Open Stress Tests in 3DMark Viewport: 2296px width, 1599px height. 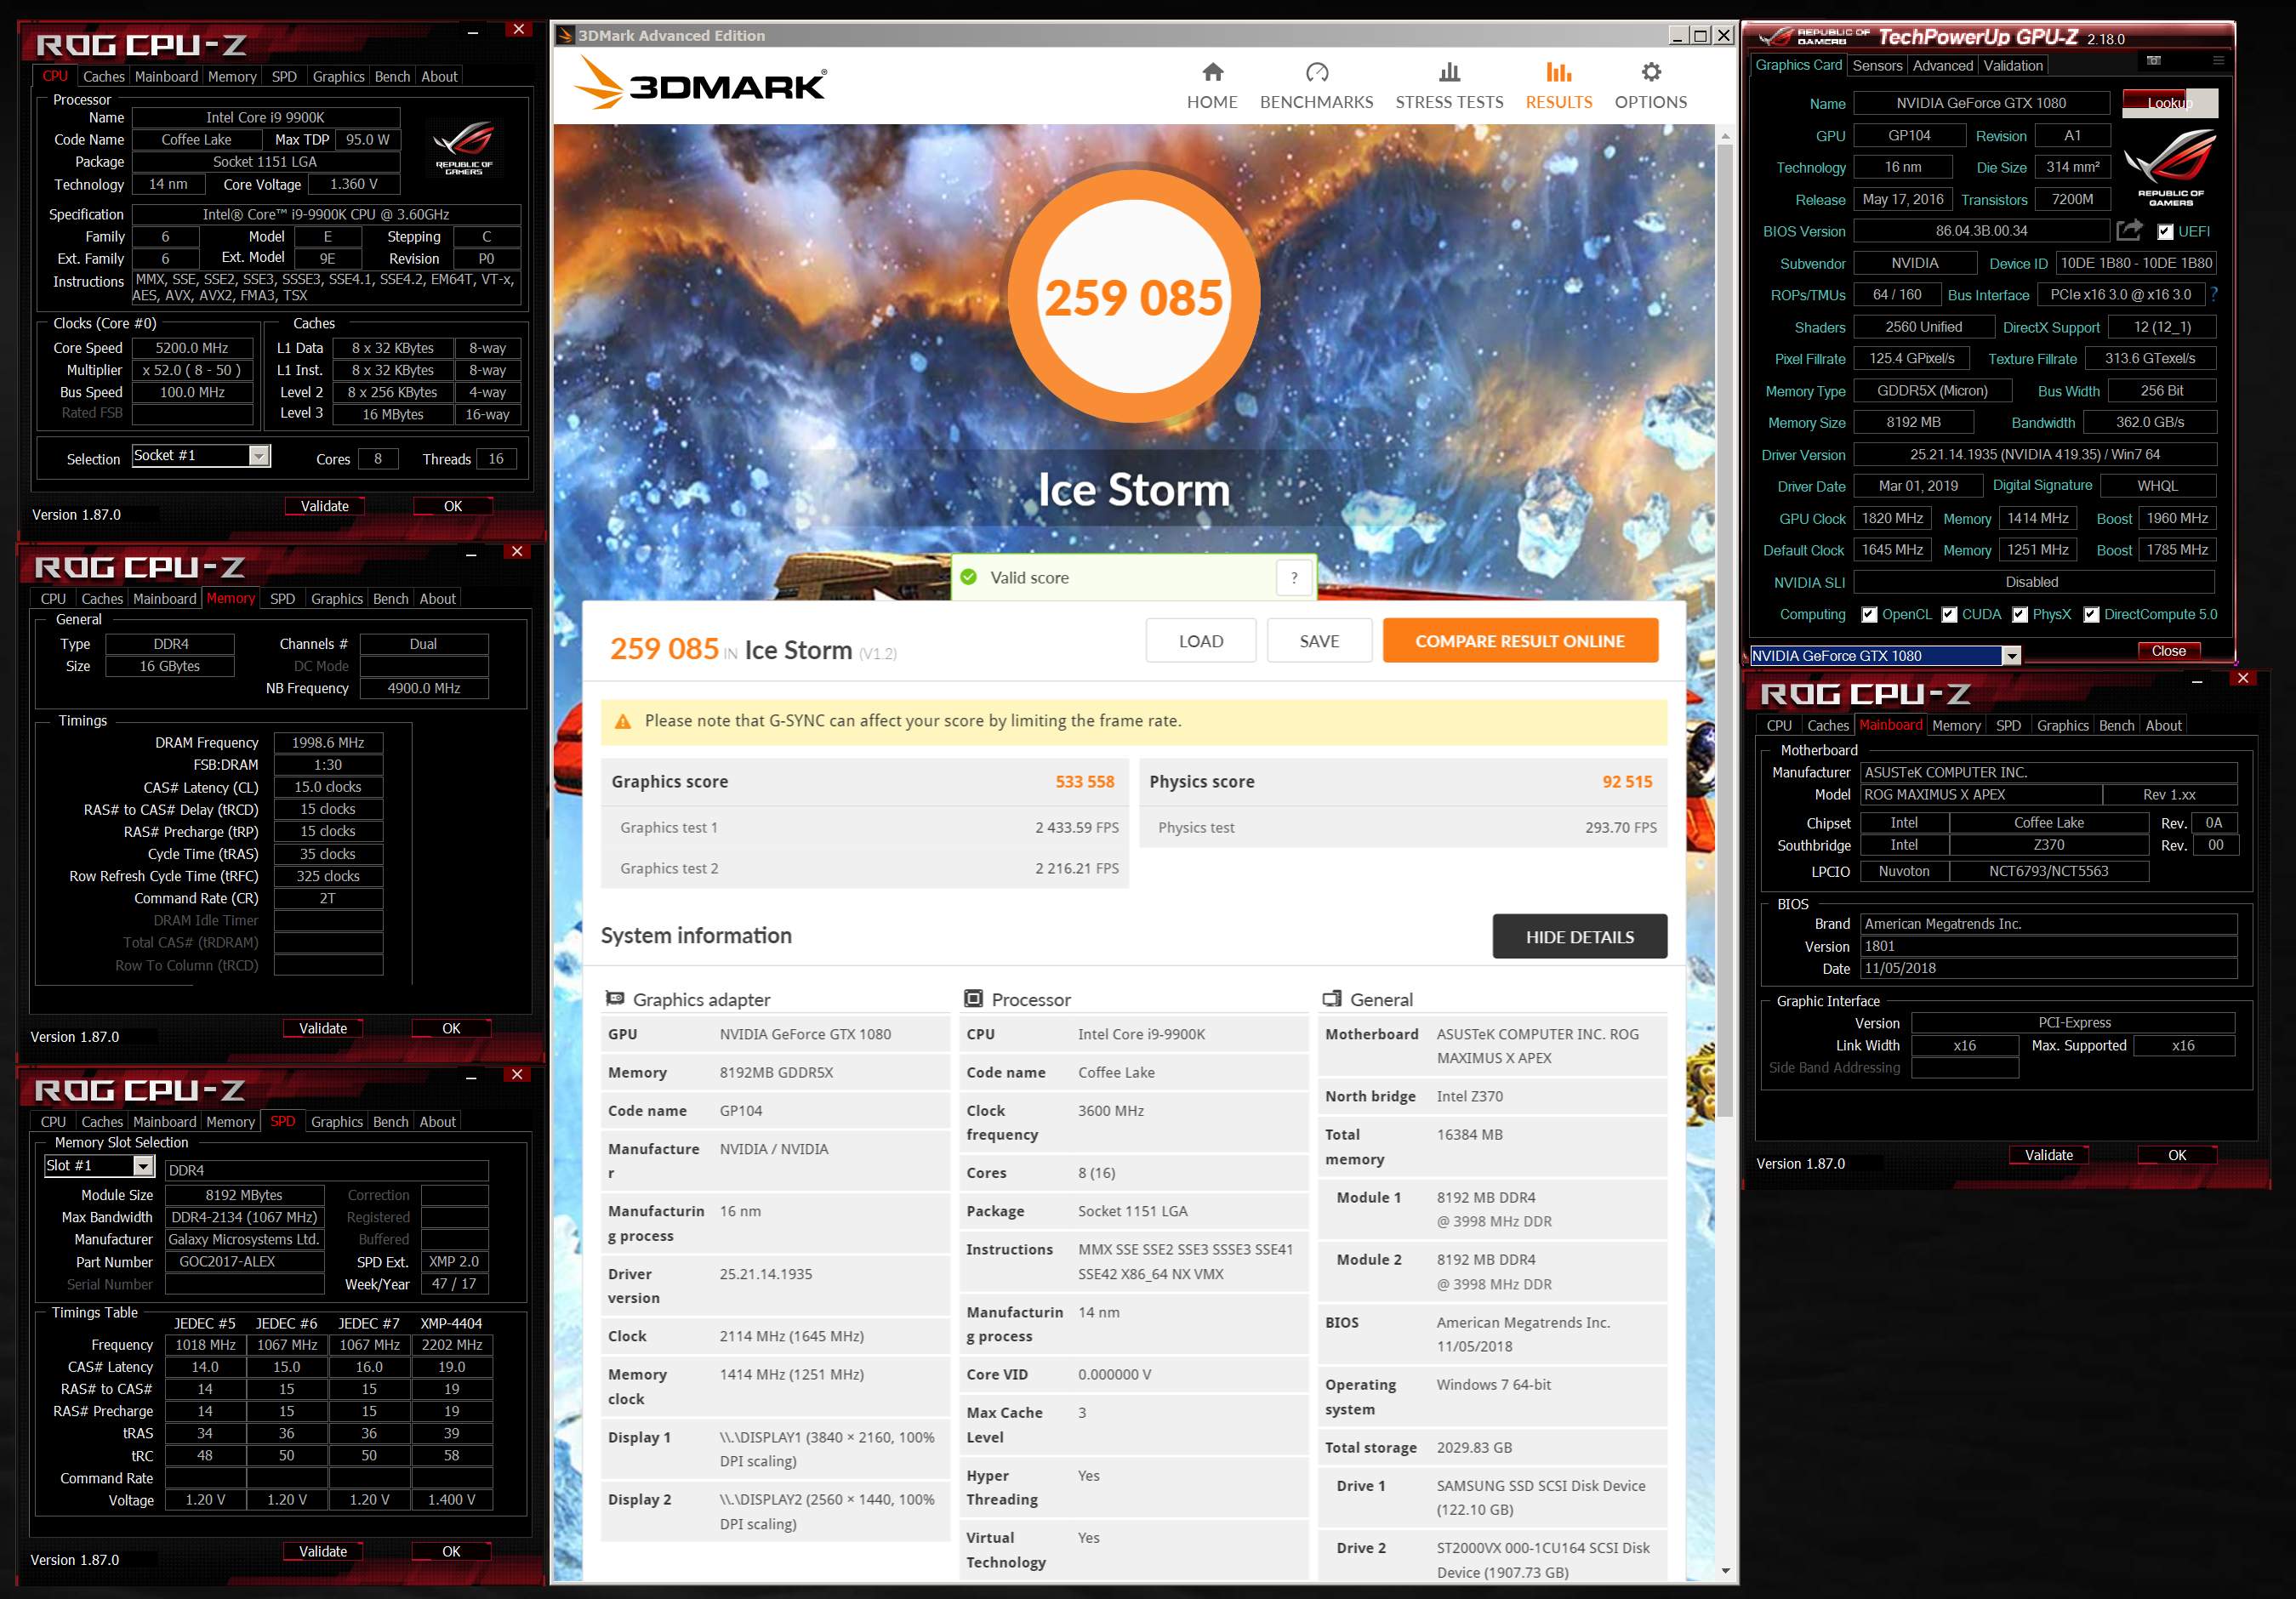[x=1449, y=86]
